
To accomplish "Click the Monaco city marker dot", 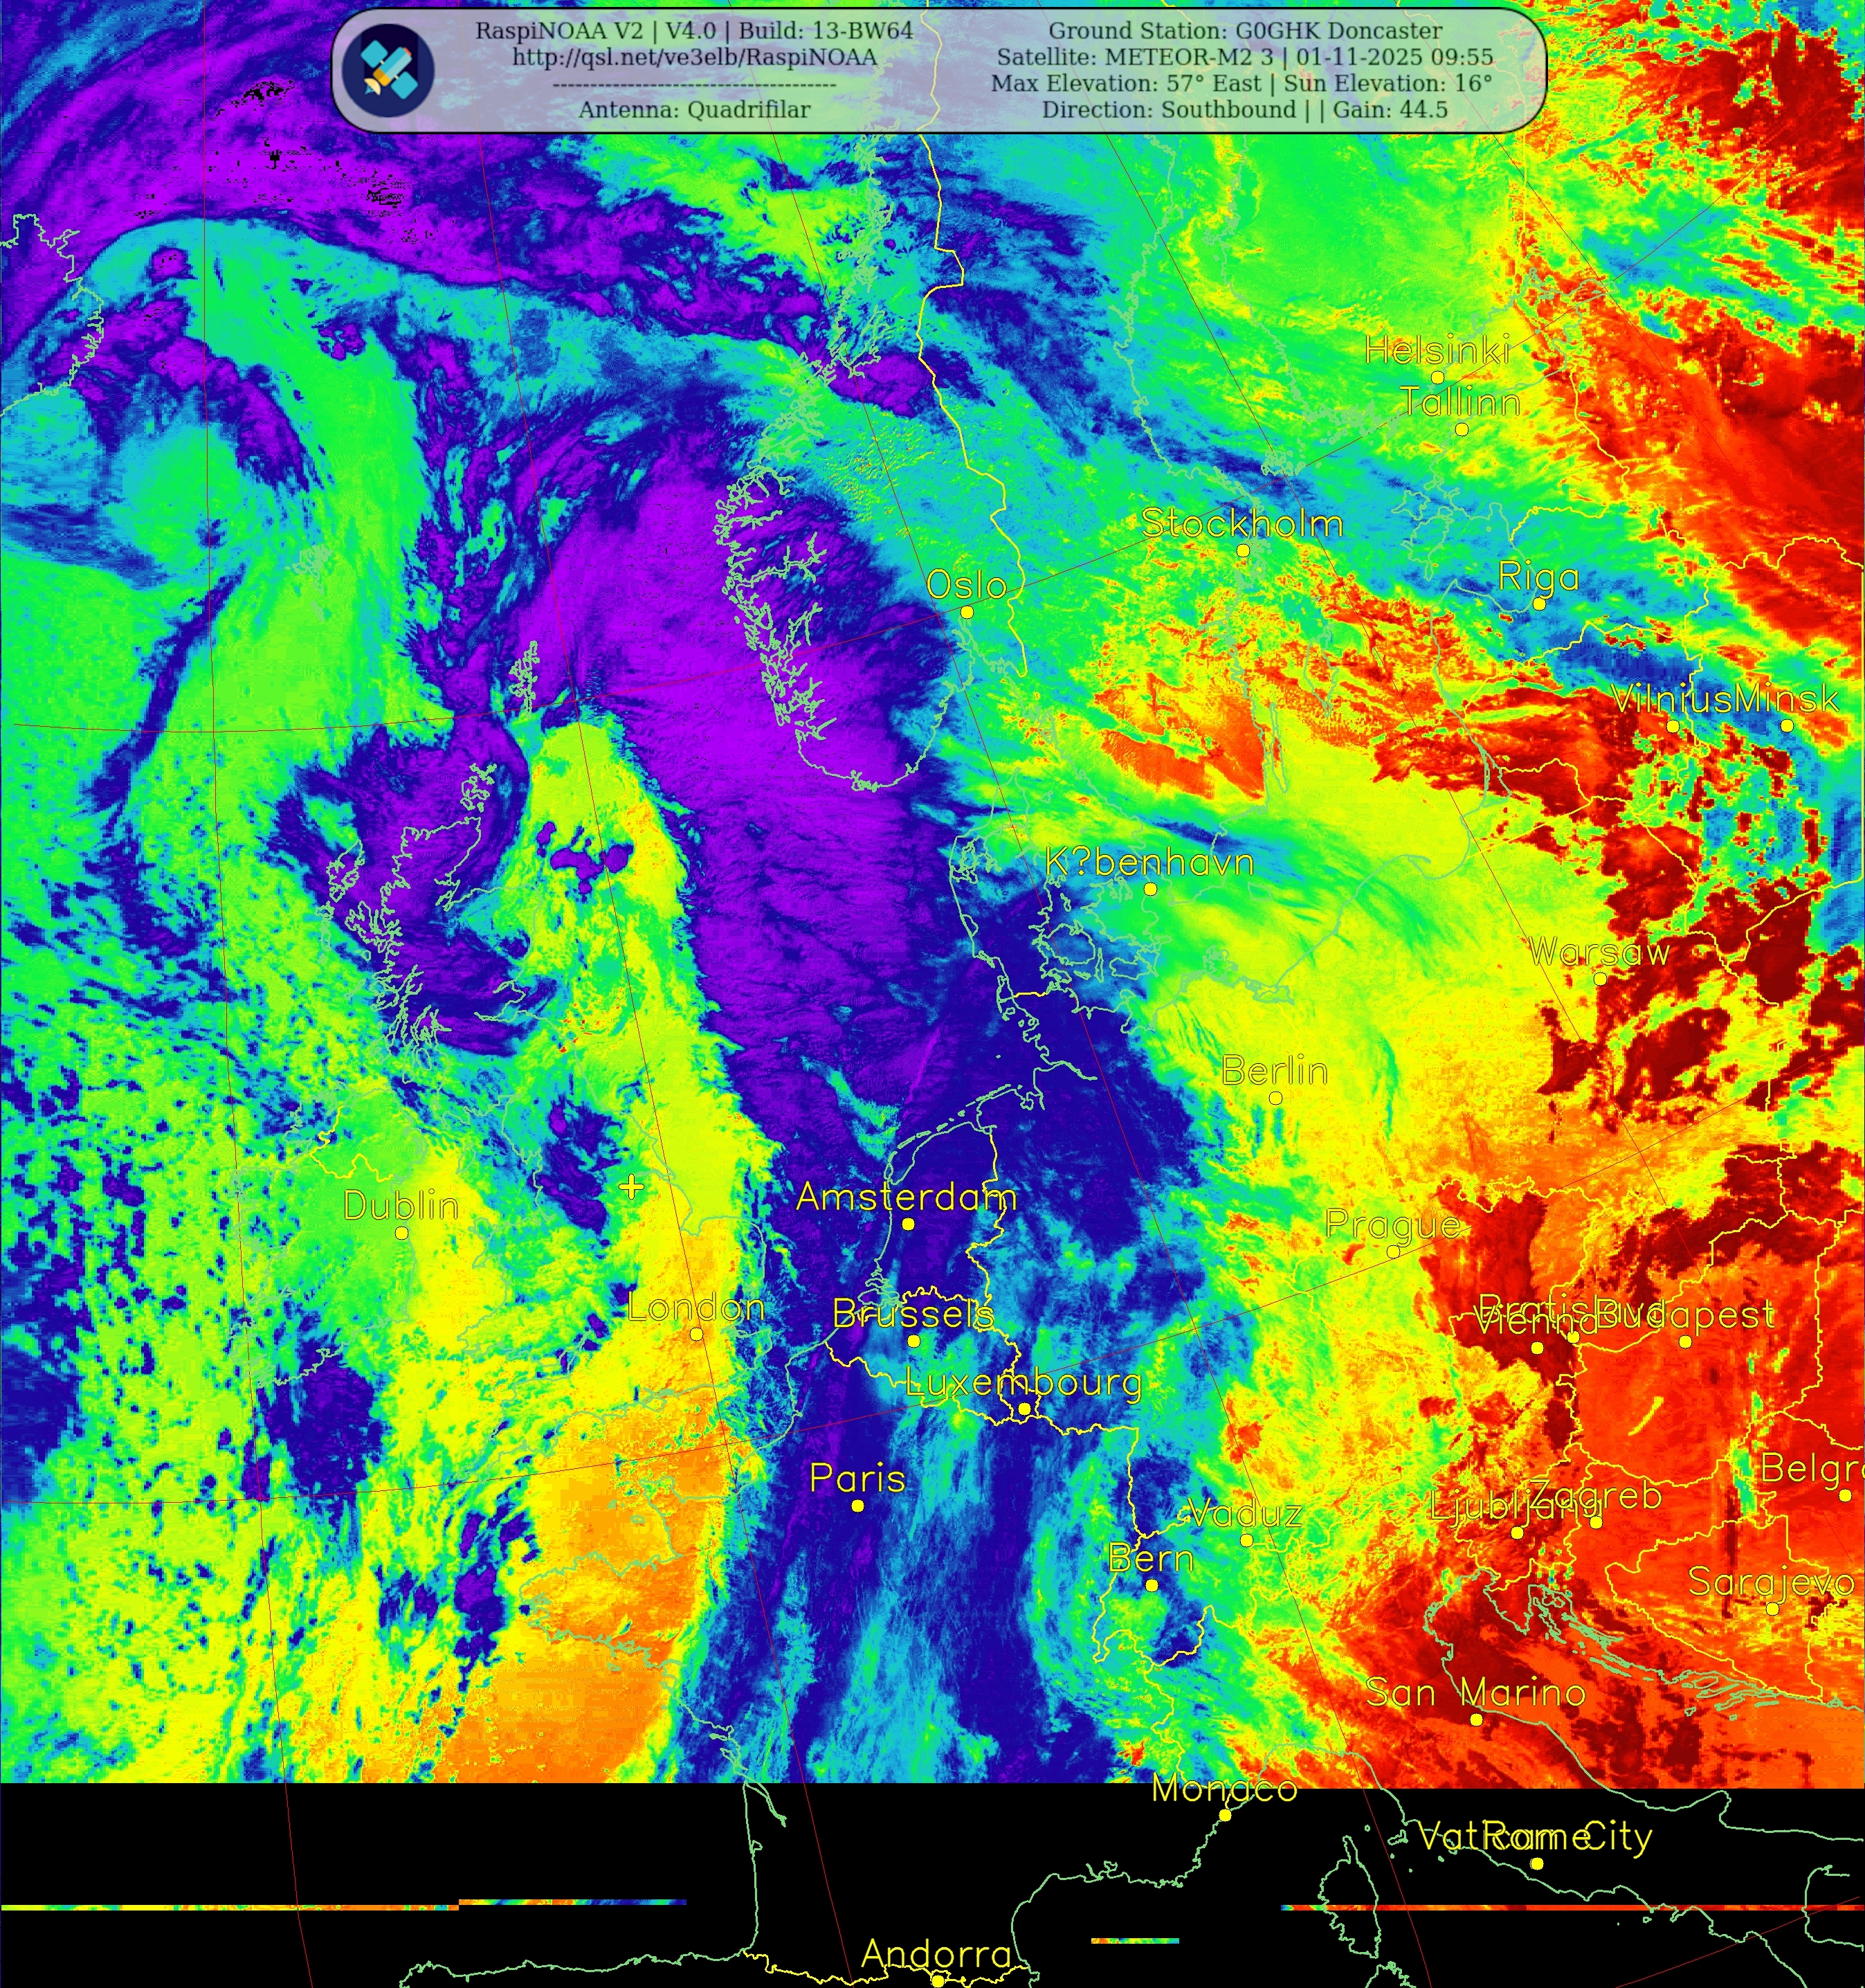I will 1225,1815.
